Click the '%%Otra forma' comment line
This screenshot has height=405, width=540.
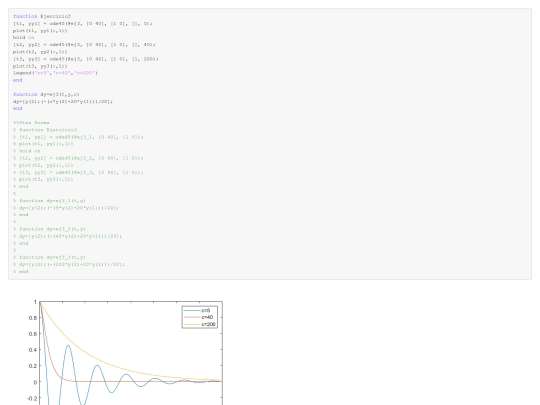[x=31, y=123]
